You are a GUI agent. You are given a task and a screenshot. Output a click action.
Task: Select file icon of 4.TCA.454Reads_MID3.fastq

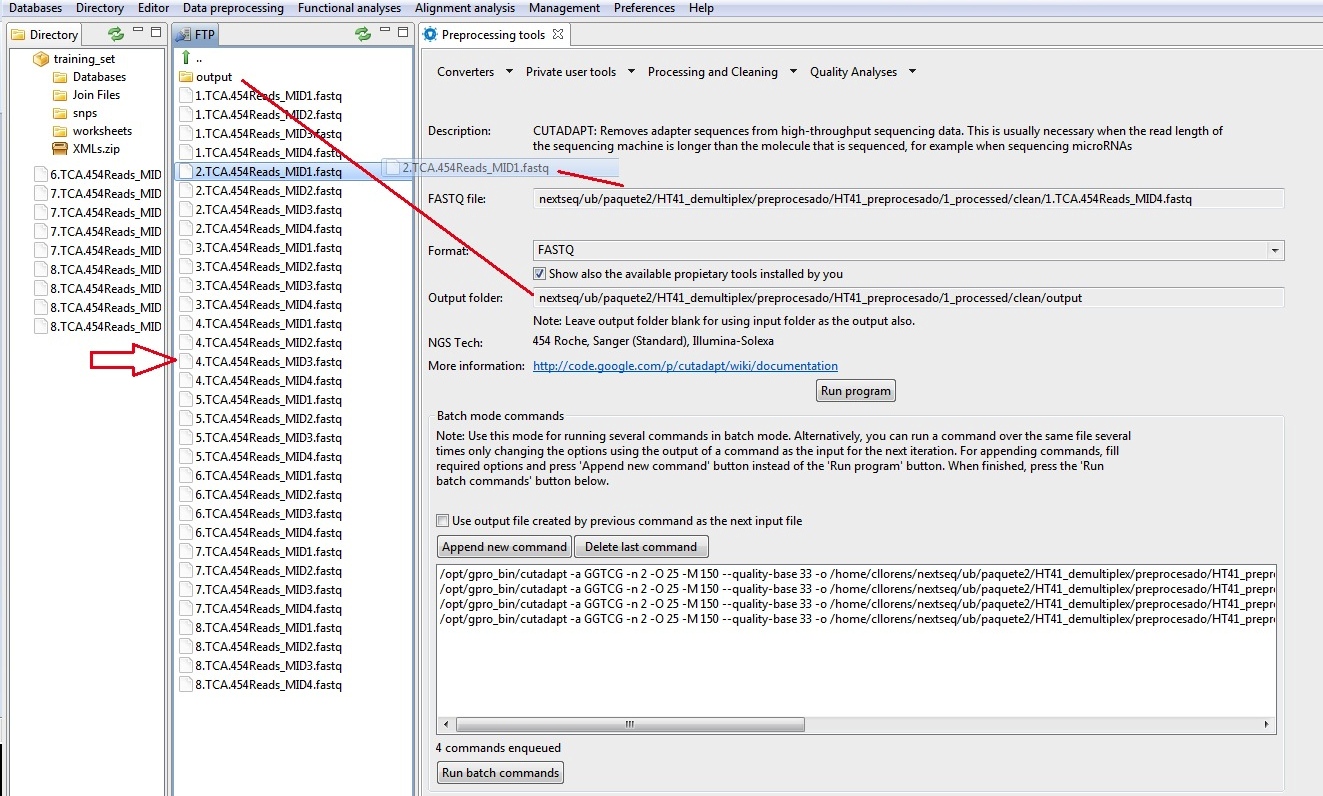(185, 362)
